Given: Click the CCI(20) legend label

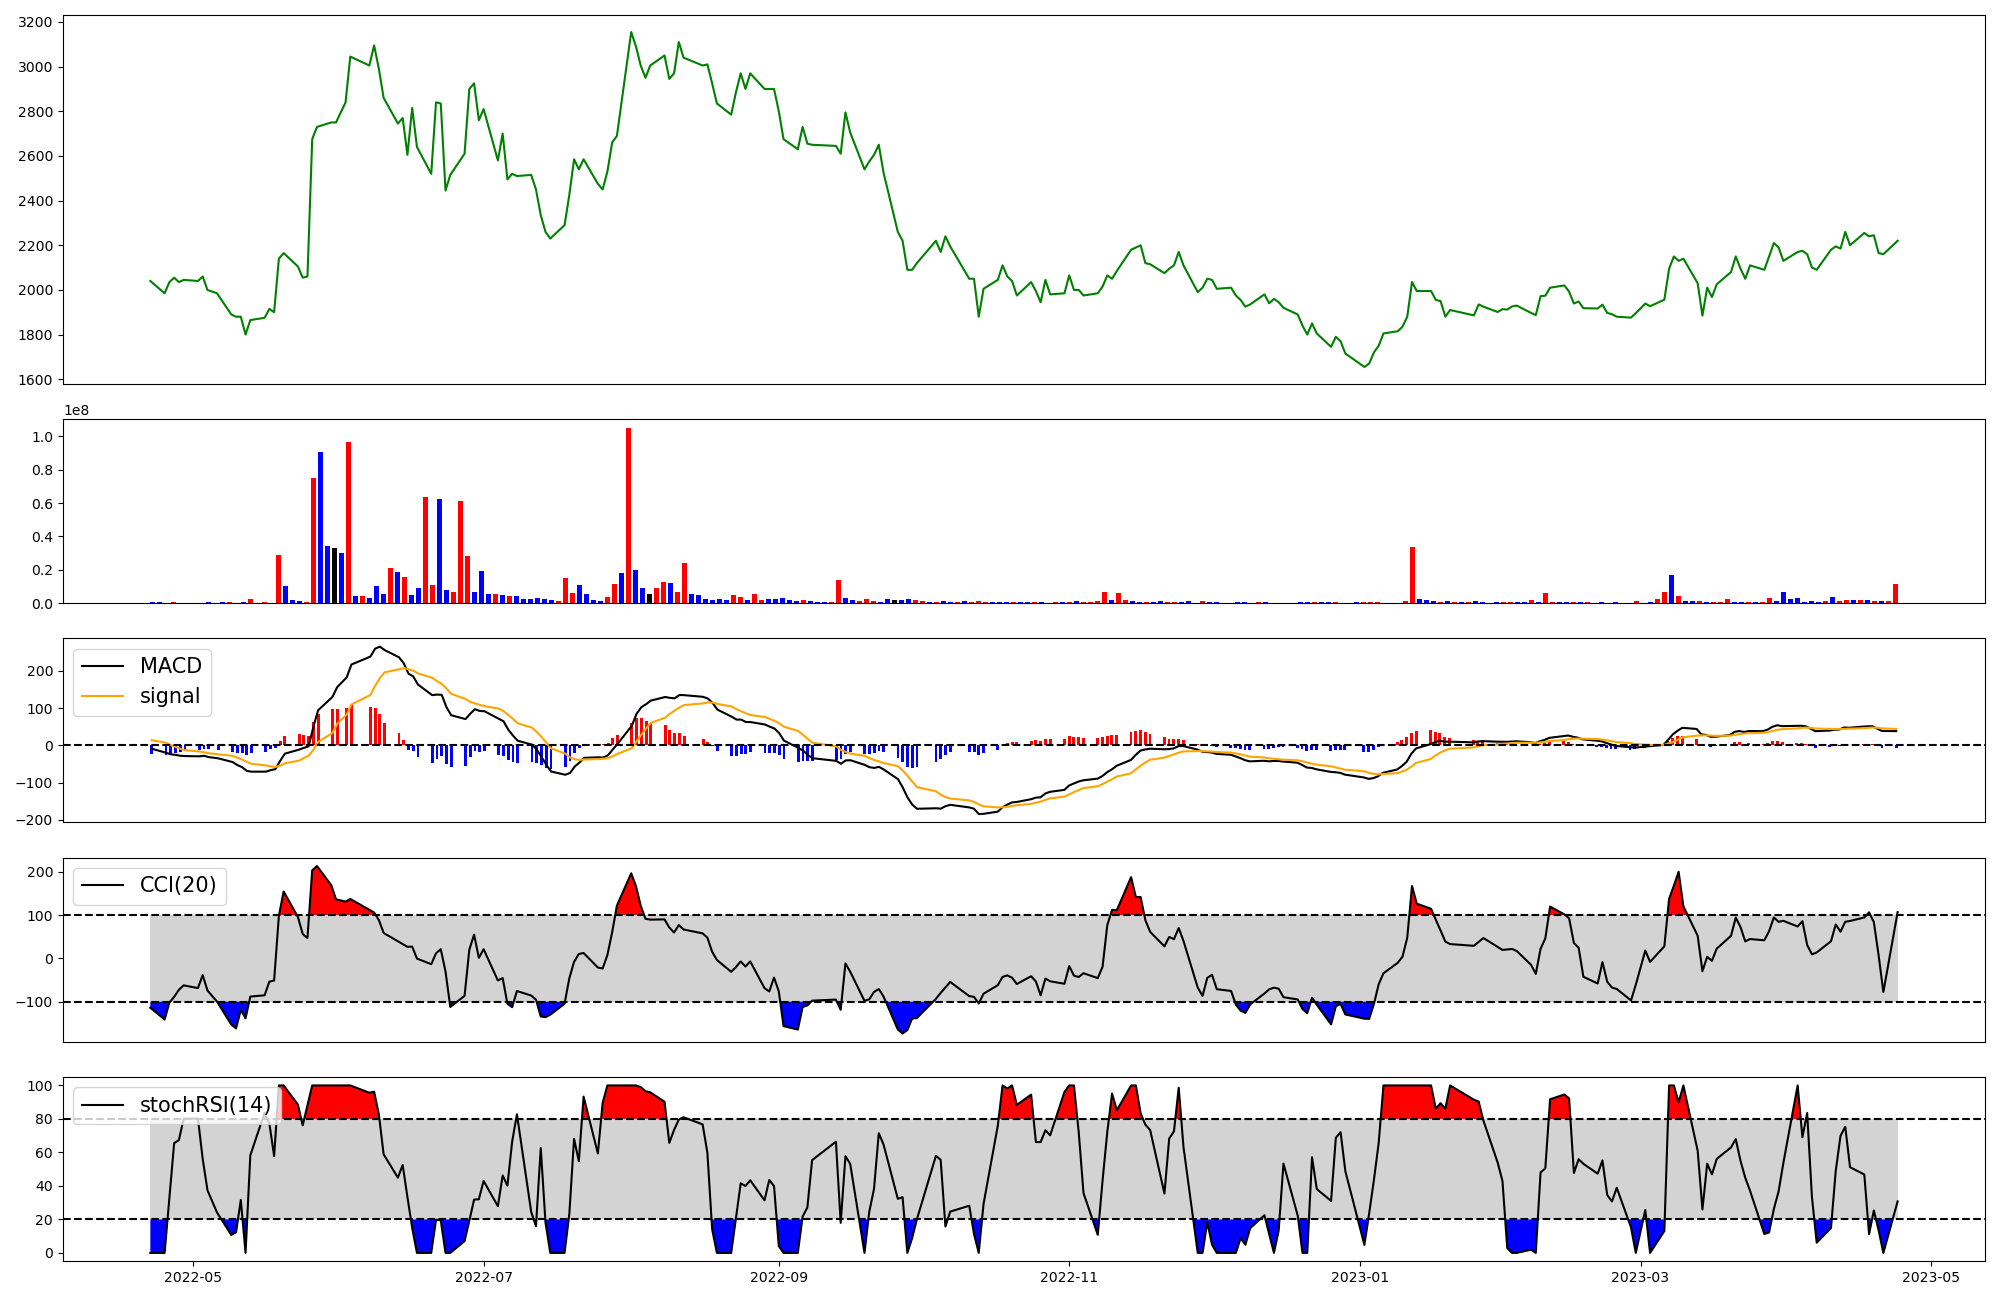Looking at the screenshot, I should tap(177, 885).
